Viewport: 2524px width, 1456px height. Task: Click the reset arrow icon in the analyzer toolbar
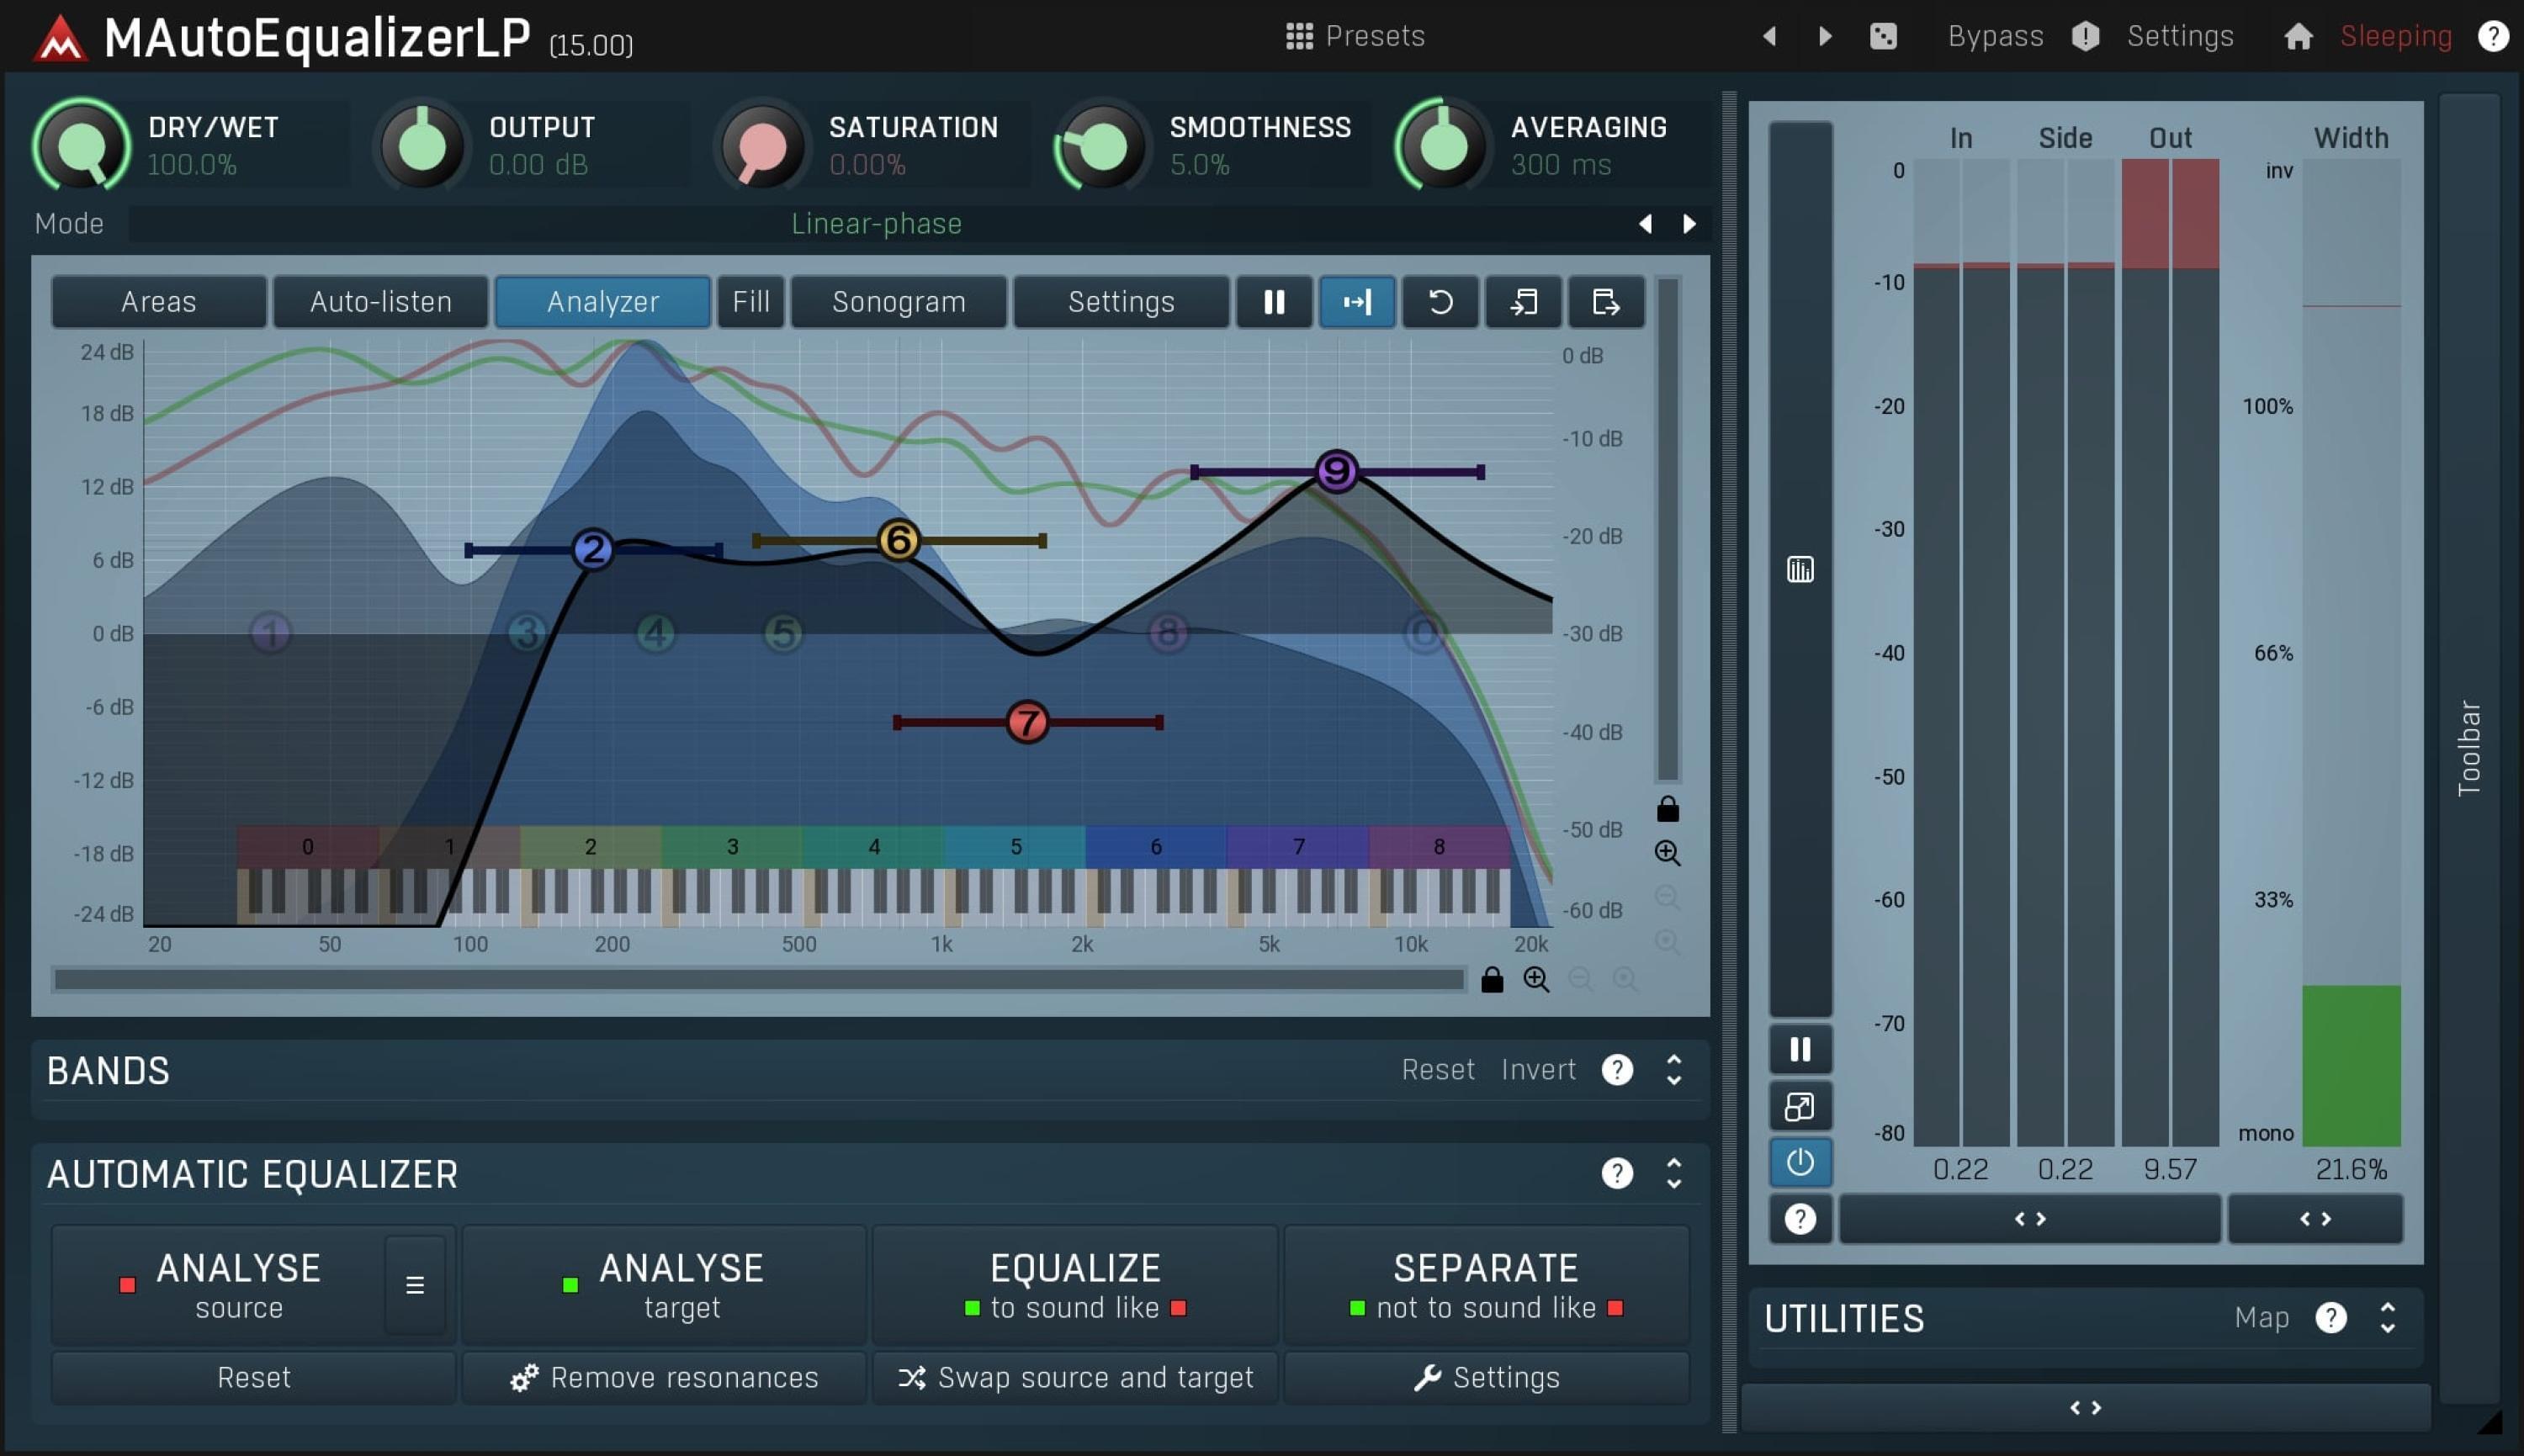click(1439, 302)
